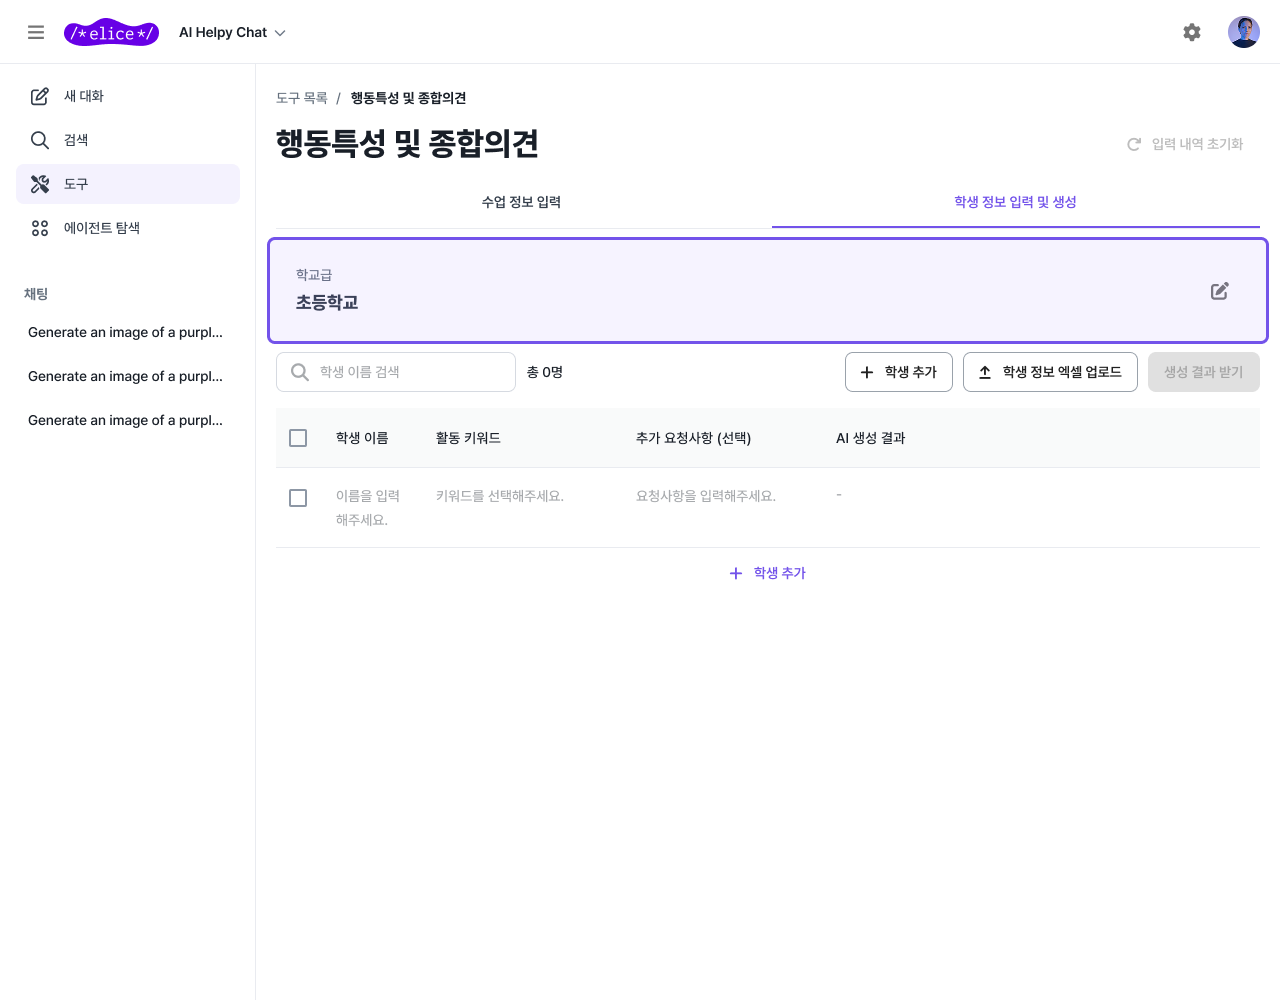Open settings gear icon

coord(1191,32)
